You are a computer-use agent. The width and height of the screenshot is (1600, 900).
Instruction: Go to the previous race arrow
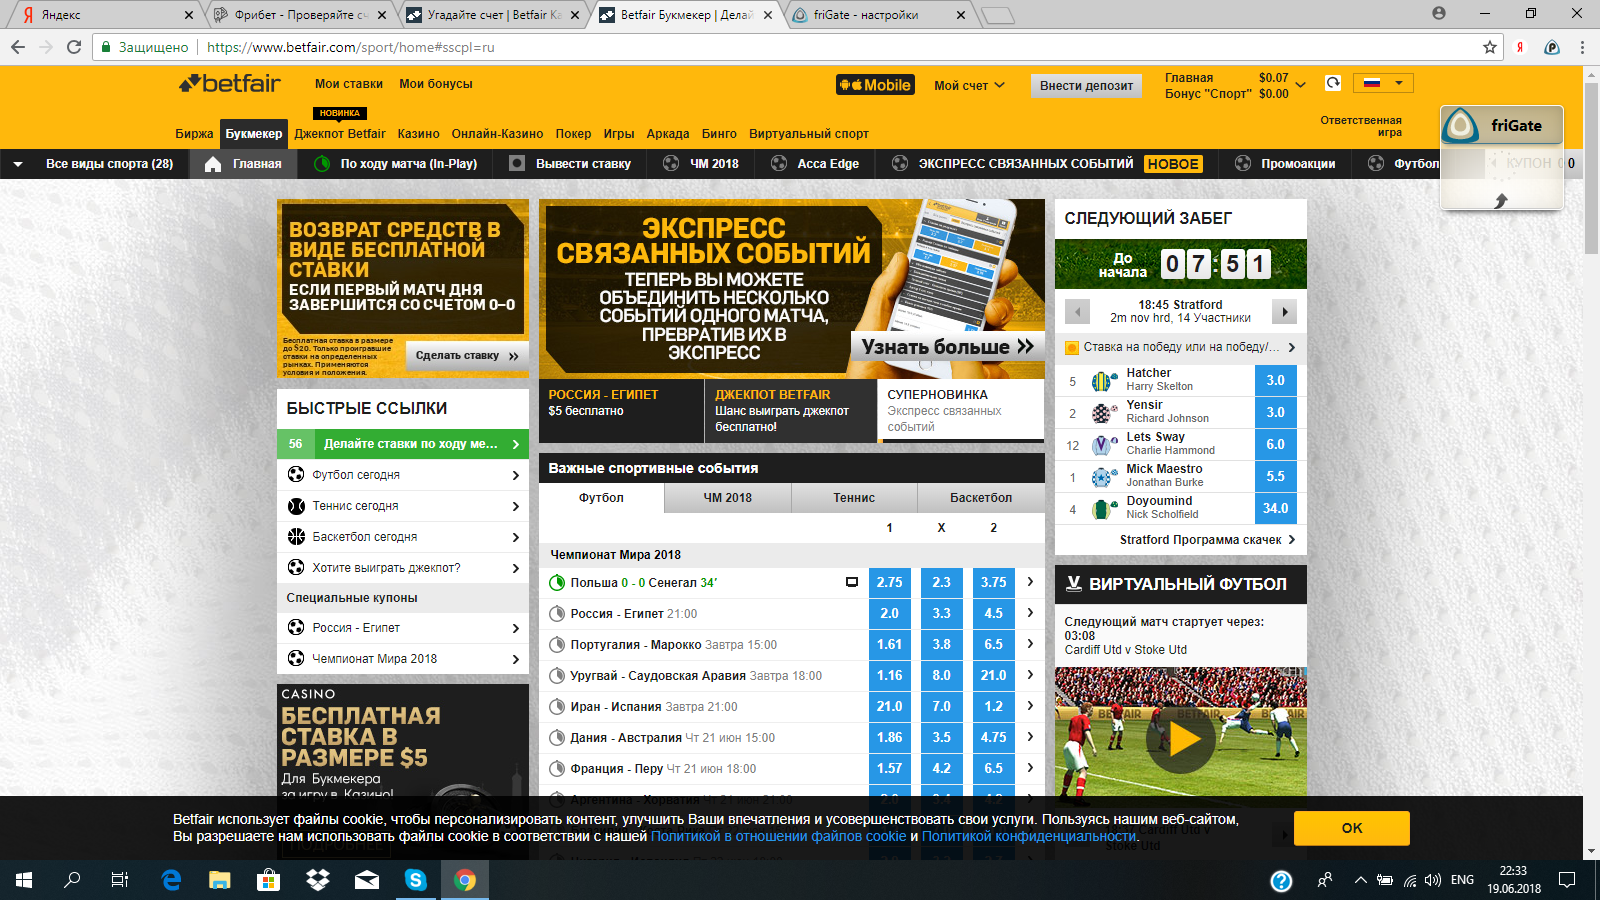tap(1077, 312)
